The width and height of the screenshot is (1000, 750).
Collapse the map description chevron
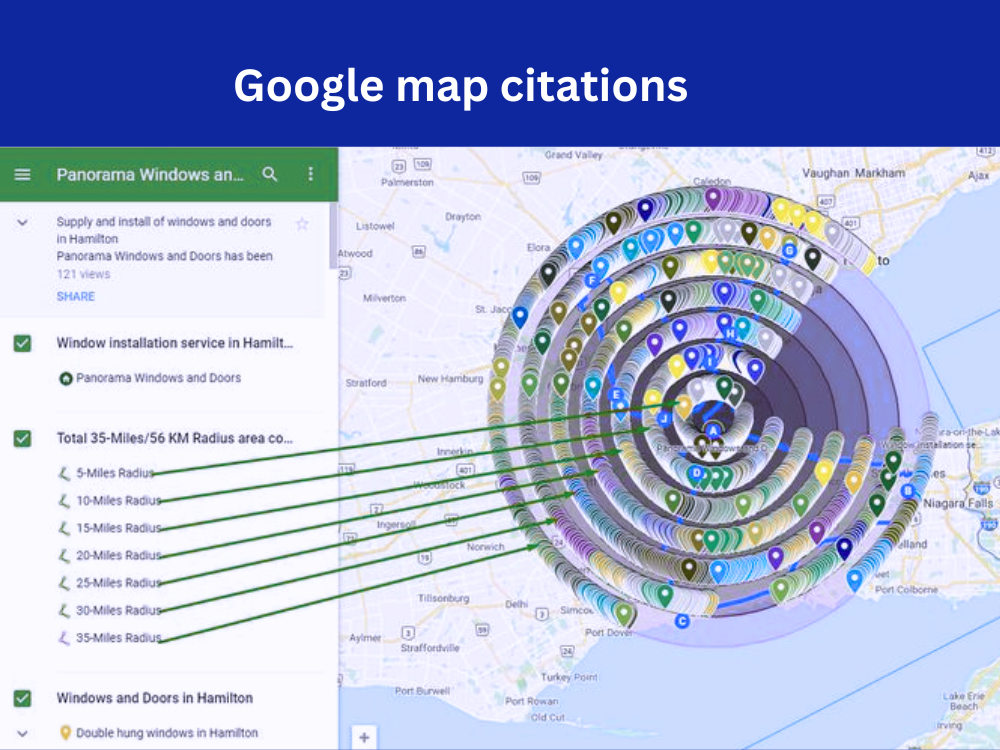click(22, 223)
